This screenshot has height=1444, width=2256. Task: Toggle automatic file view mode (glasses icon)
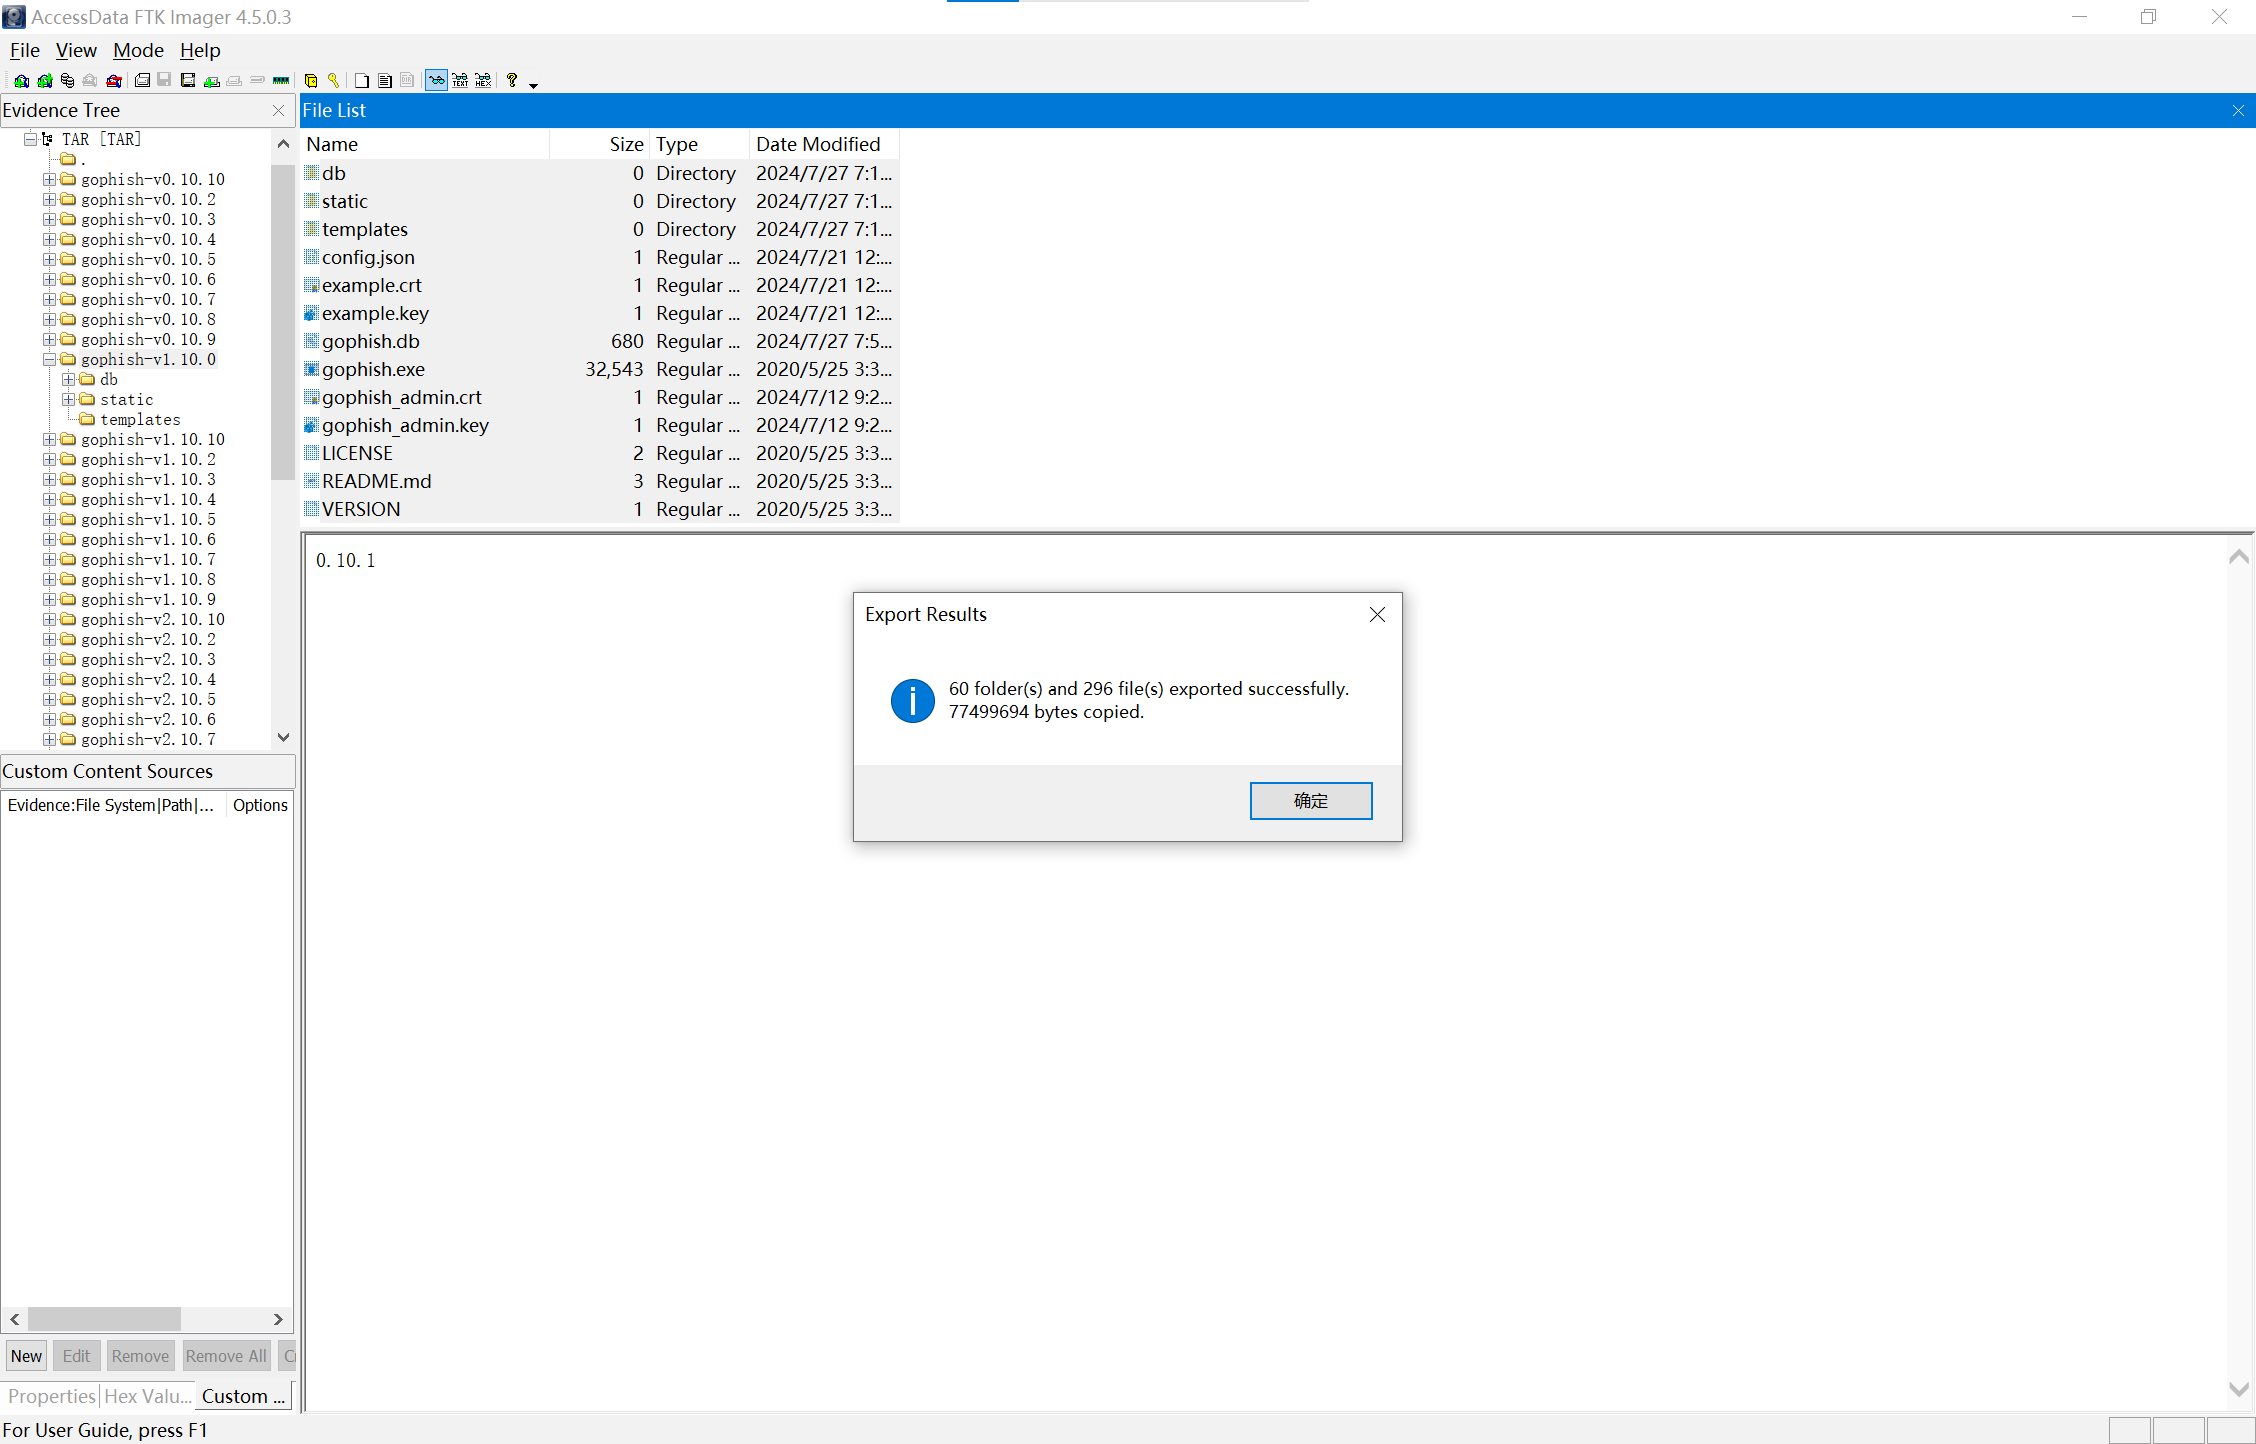point(437,81)
